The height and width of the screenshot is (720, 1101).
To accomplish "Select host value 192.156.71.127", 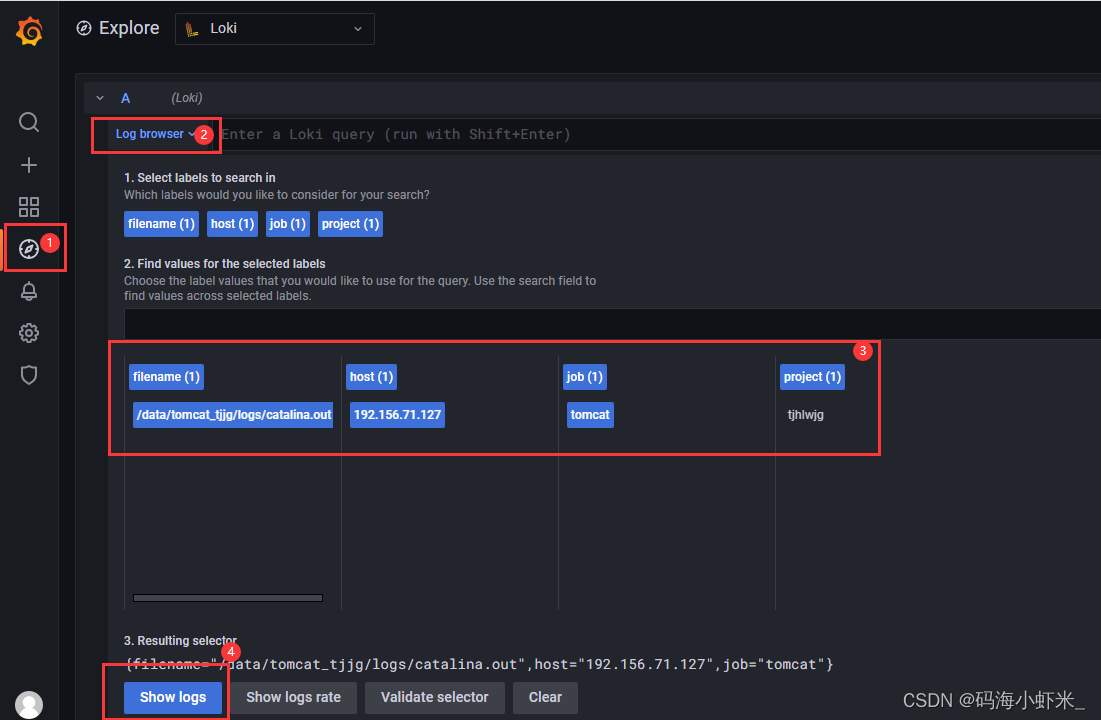I will coord(397,415).
